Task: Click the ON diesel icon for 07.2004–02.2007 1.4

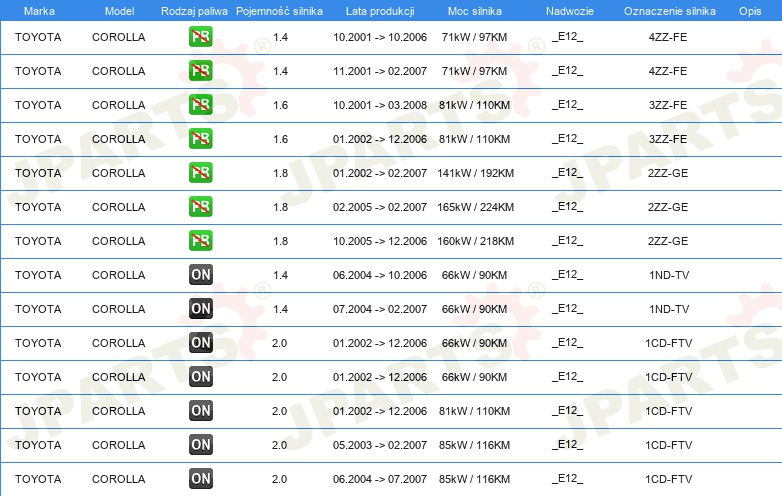Action: click(201, 309)
